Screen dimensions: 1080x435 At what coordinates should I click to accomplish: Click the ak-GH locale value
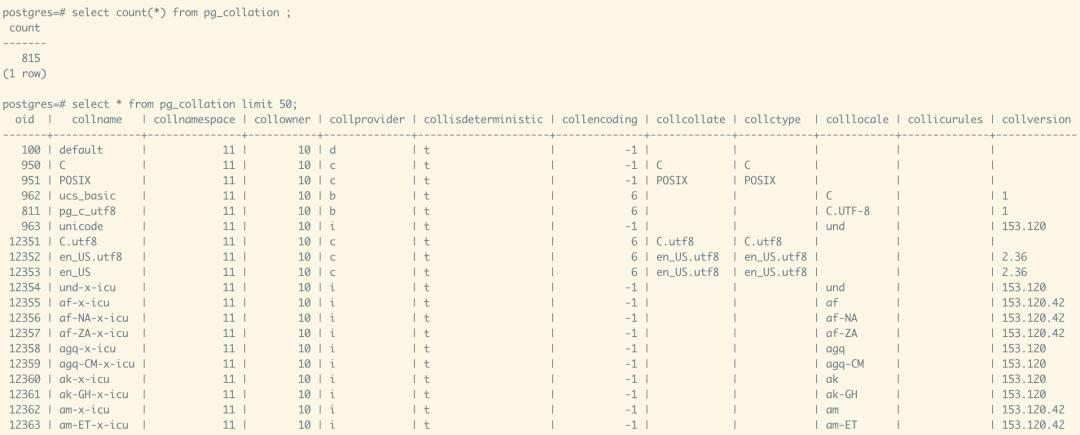841,395
